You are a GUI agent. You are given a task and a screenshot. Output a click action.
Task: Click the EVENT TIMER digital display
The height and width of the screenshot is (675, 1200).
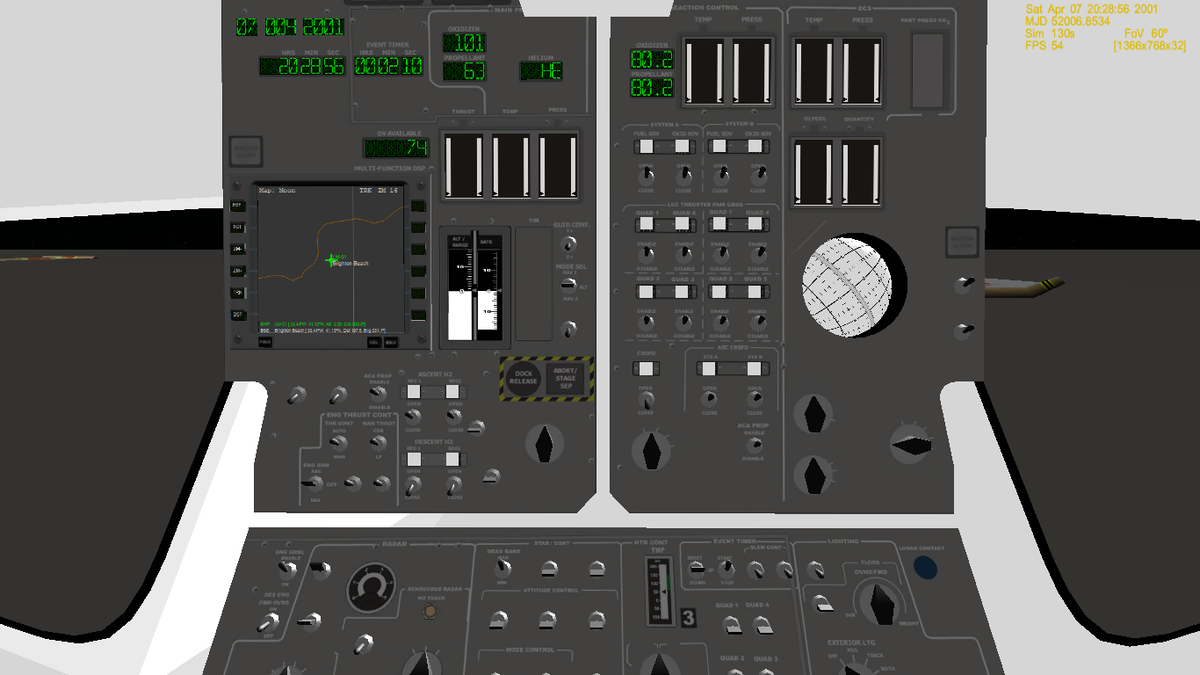tap(391, 66)
